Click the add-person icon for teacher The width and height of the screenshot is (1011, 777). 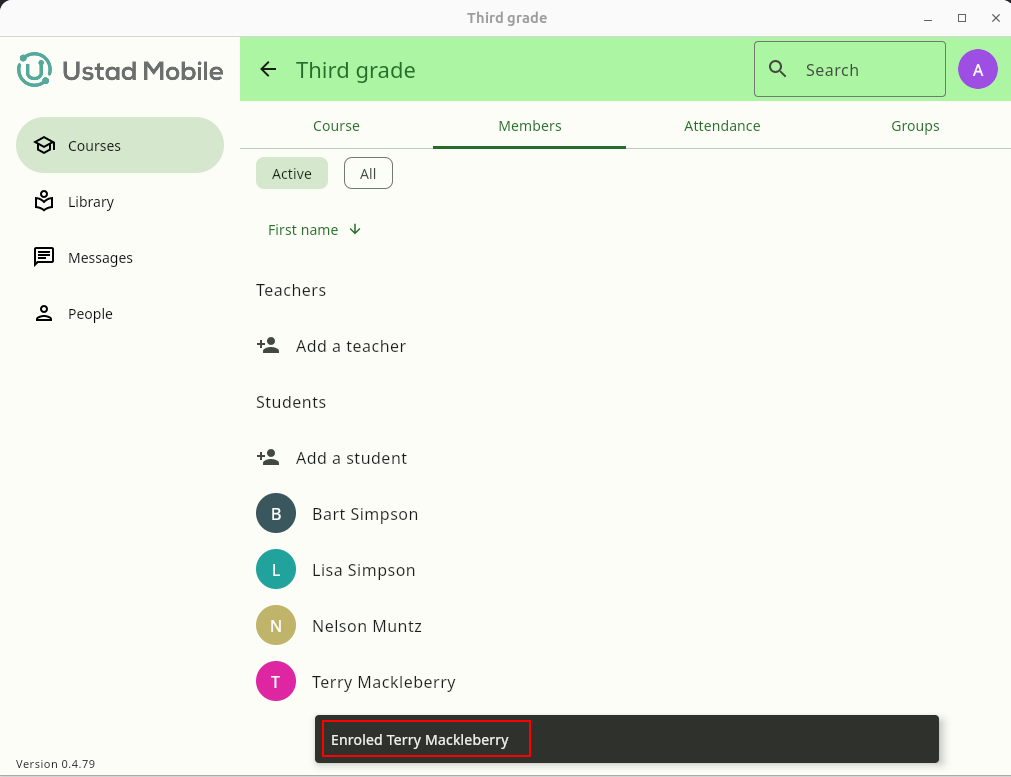tap(268, 346)
